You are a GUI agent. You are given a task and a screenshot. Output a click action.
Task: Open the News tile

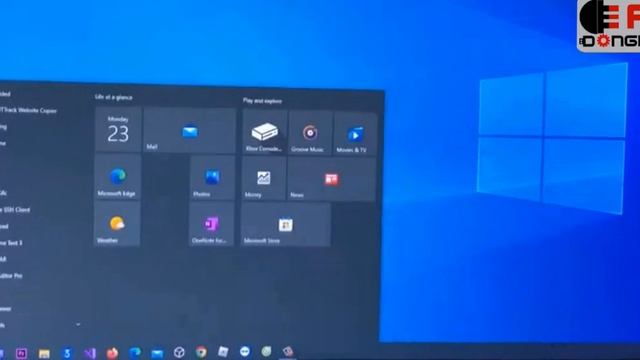331,180
